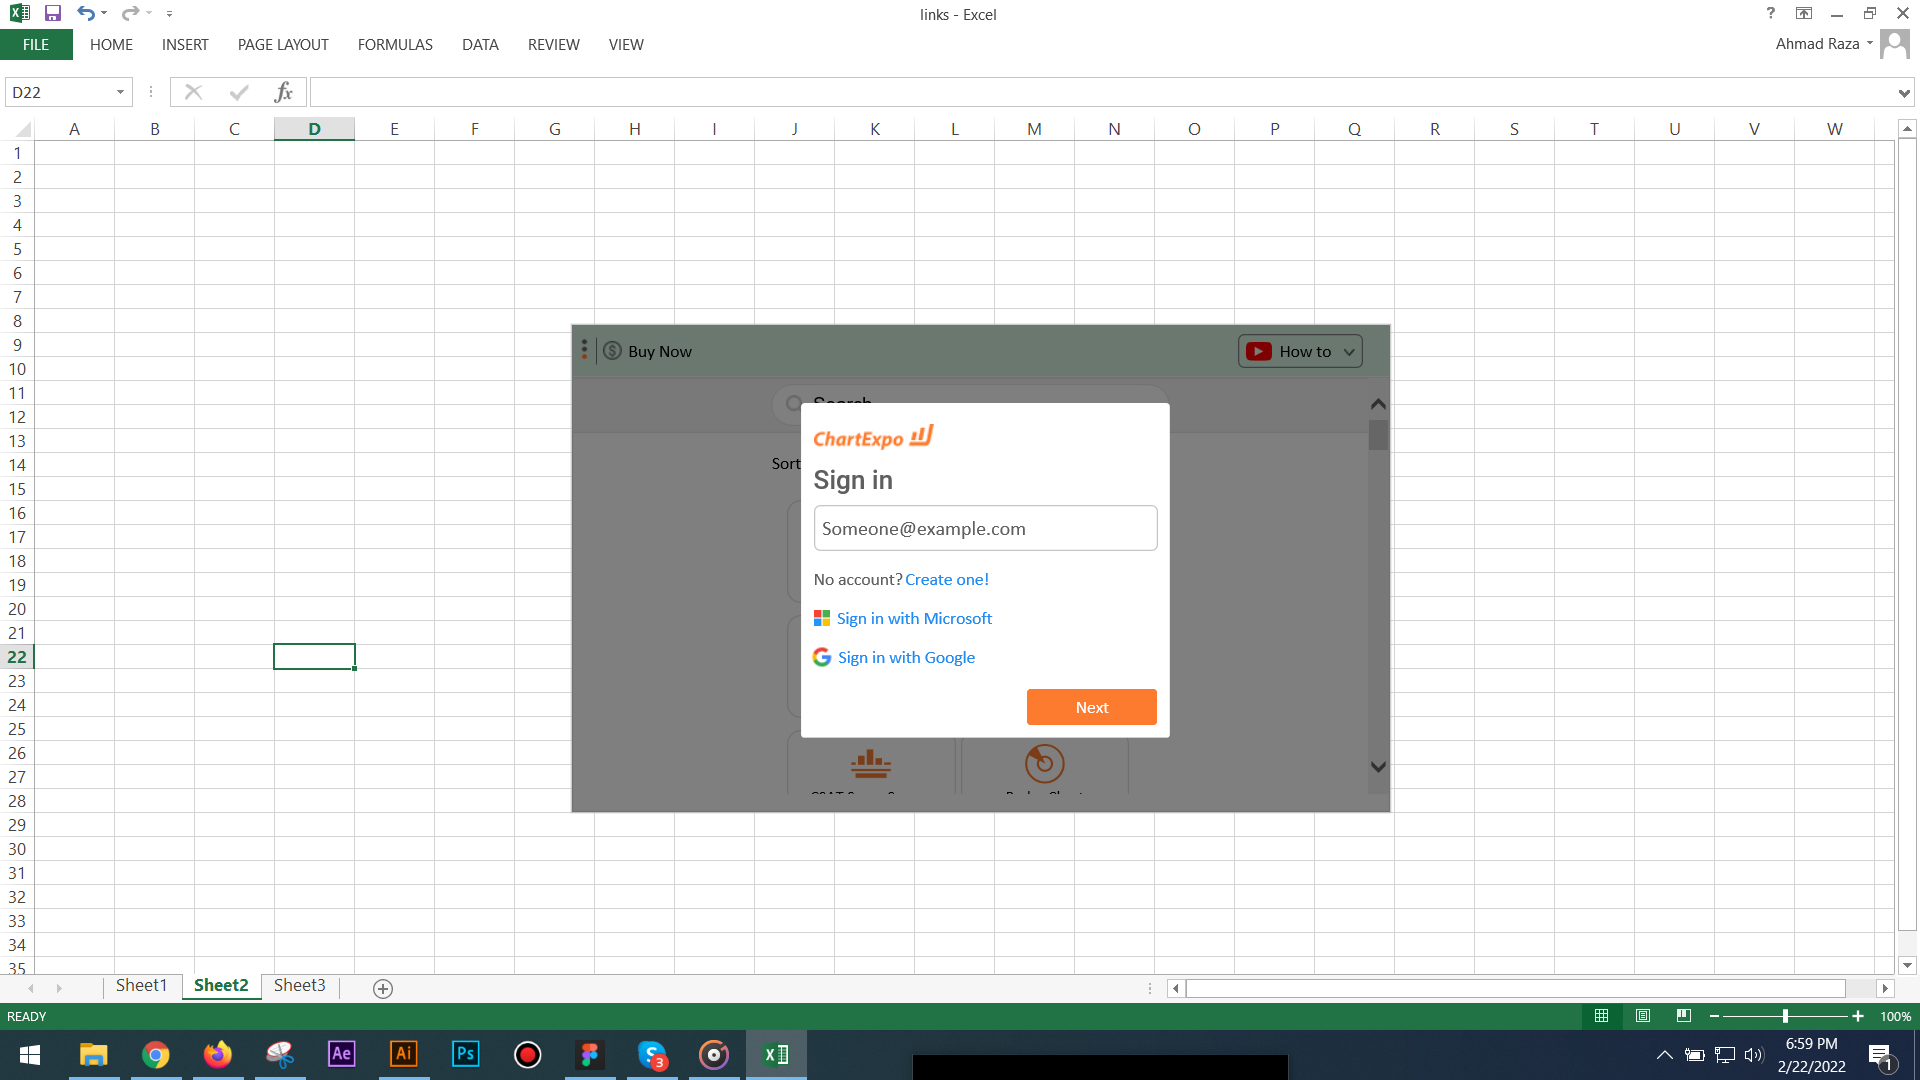Choose Sign in with Google

point(894,657)
